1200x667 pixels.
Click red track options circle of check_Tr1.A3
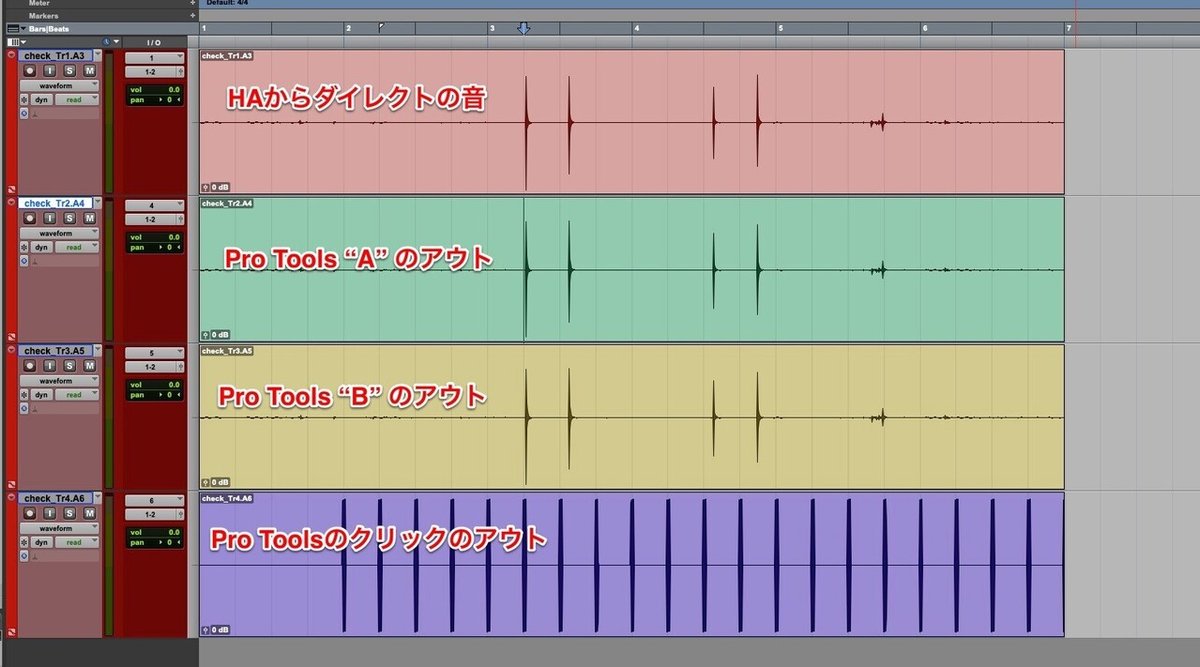point(11,55)
